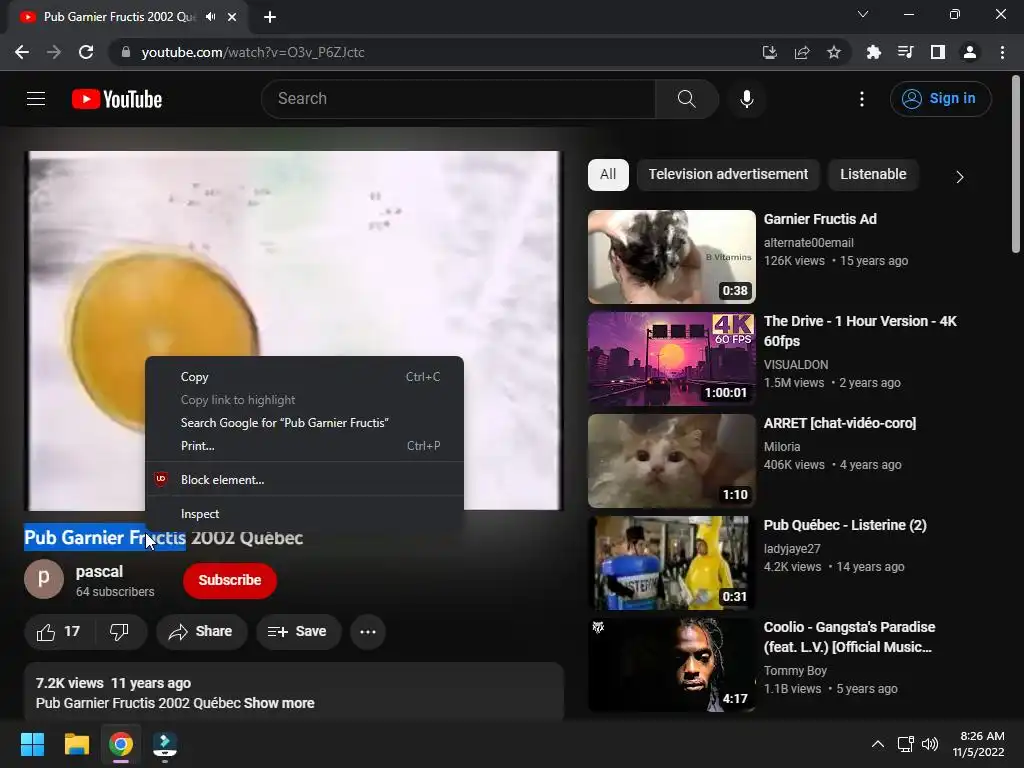Choose Print in the context menu
Viewport: 1024px width, 768px height.
(x=304, y=445)
